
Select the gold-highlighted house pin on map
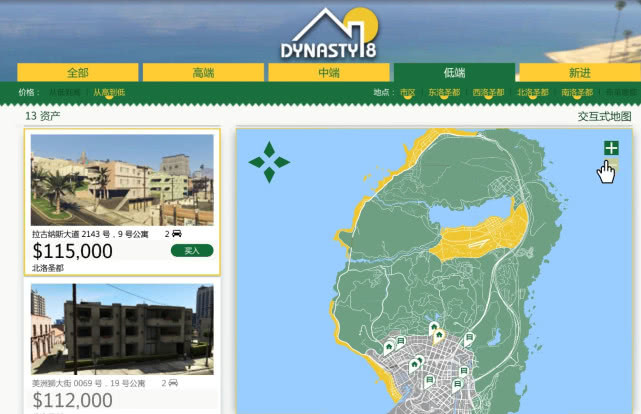(x=439, y=336)
